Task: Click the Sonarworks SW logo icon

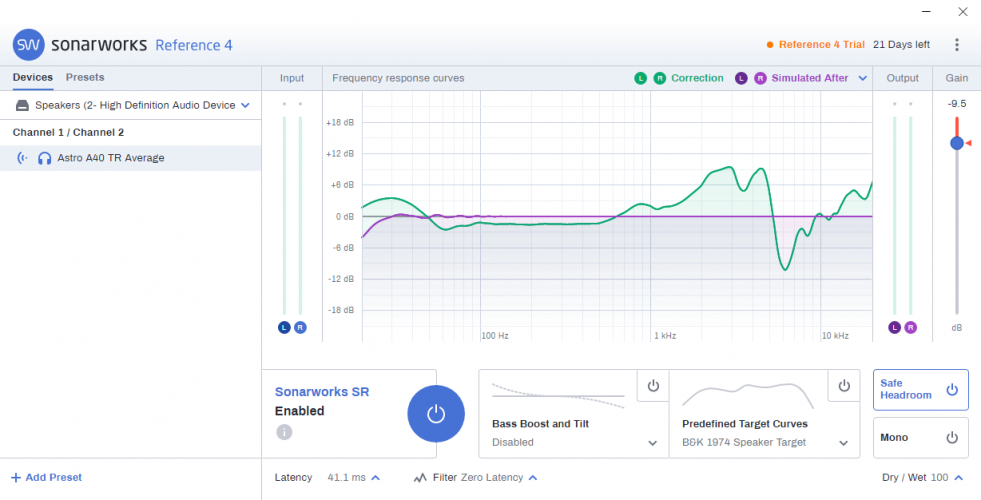Action: (28, 45)
